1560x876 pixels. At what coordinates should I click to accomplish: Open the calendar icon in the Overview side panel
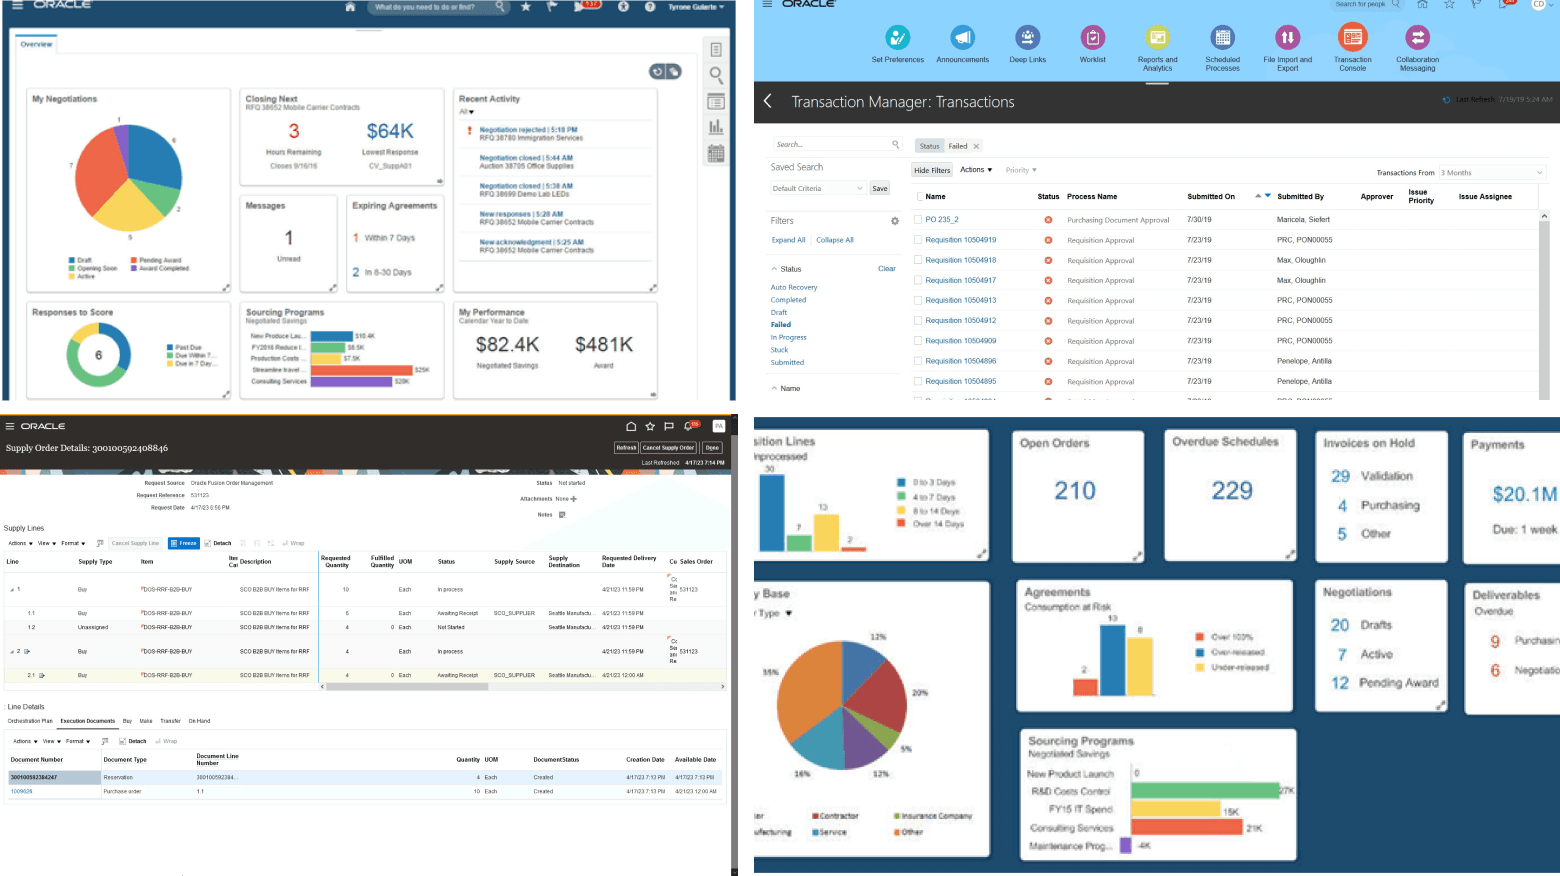(716, 153)
